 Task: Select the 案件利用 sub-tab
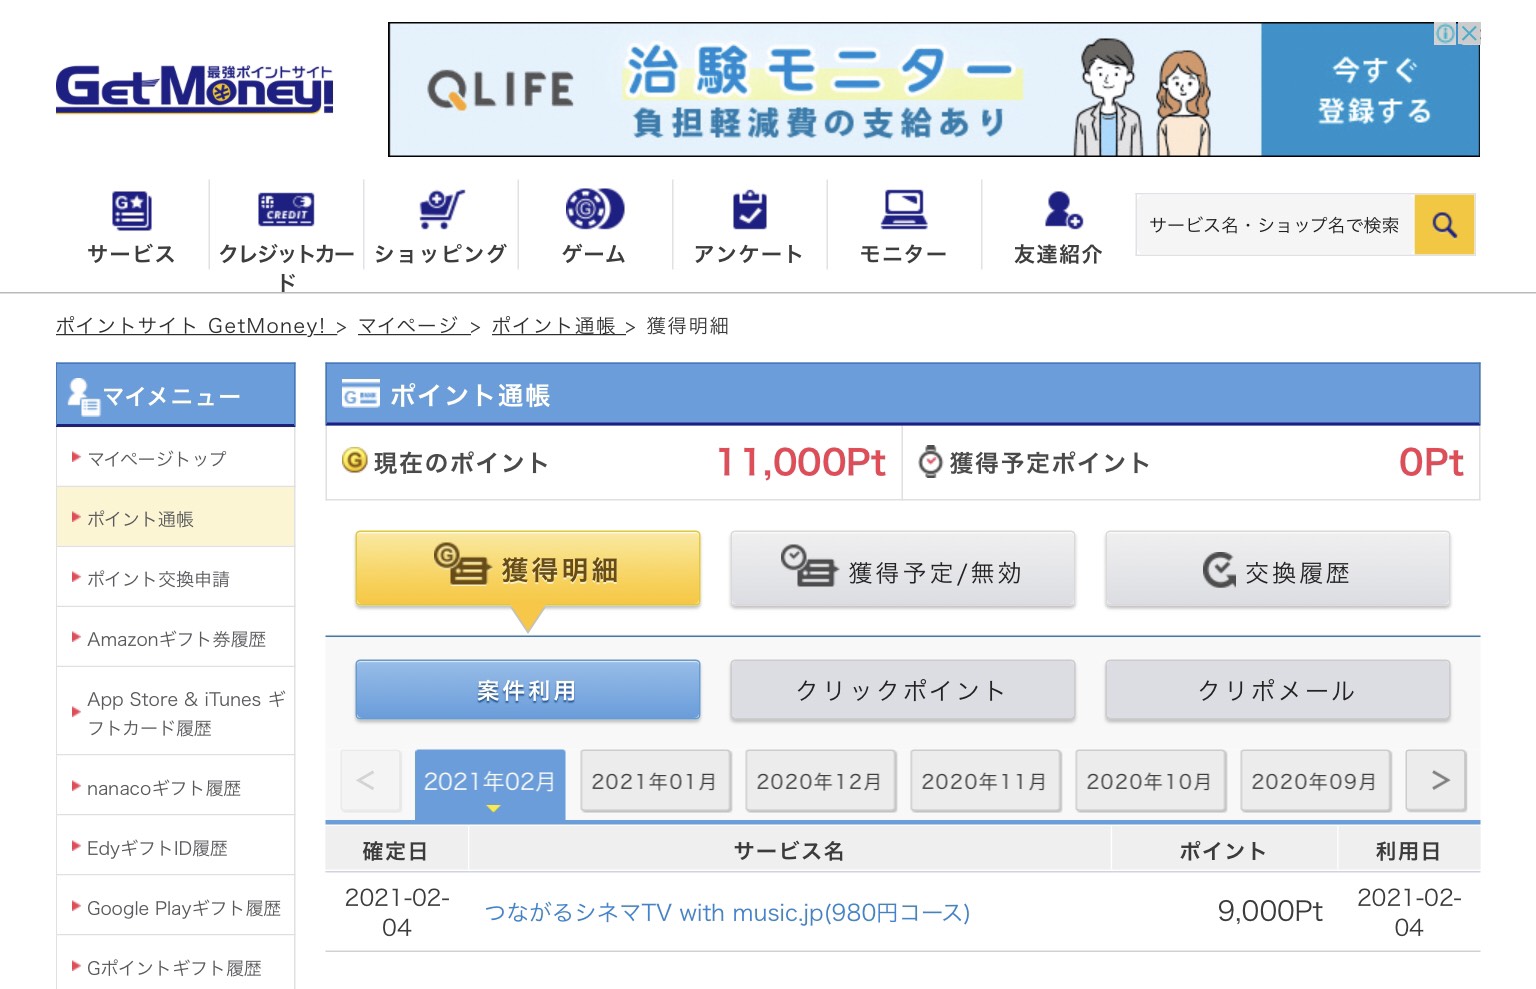click(x=528, y=690)
